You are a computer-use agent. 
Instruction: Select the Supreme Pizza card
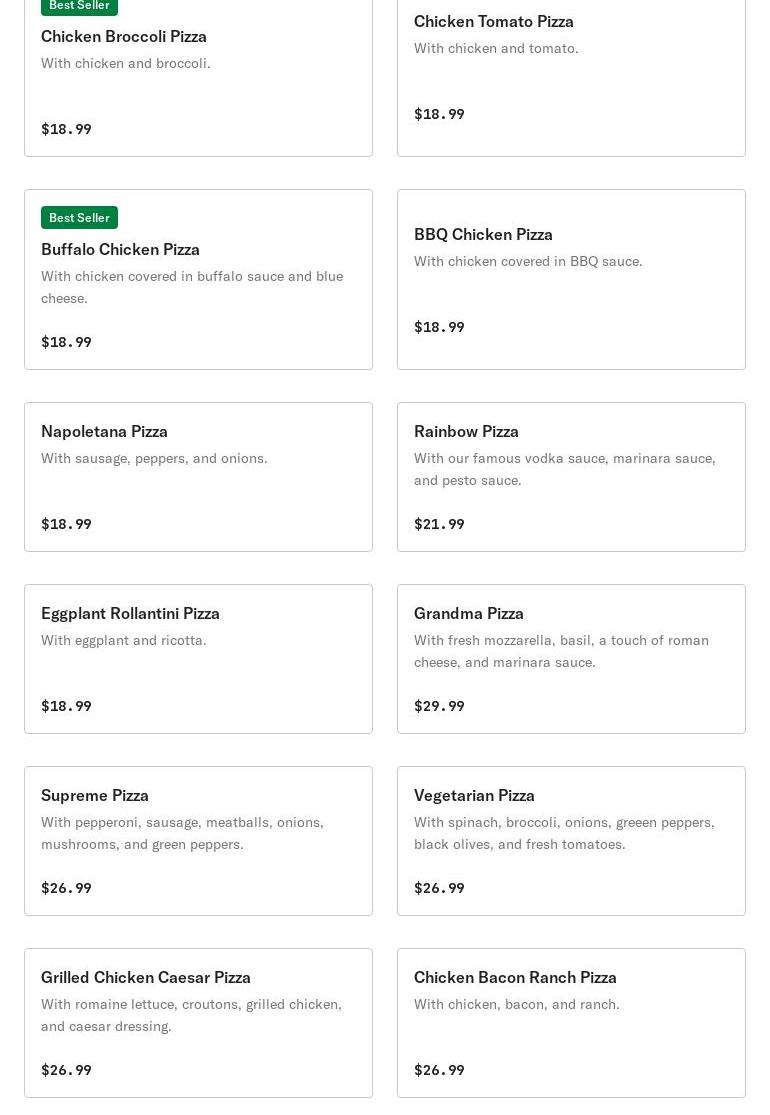tap(198, 840)
